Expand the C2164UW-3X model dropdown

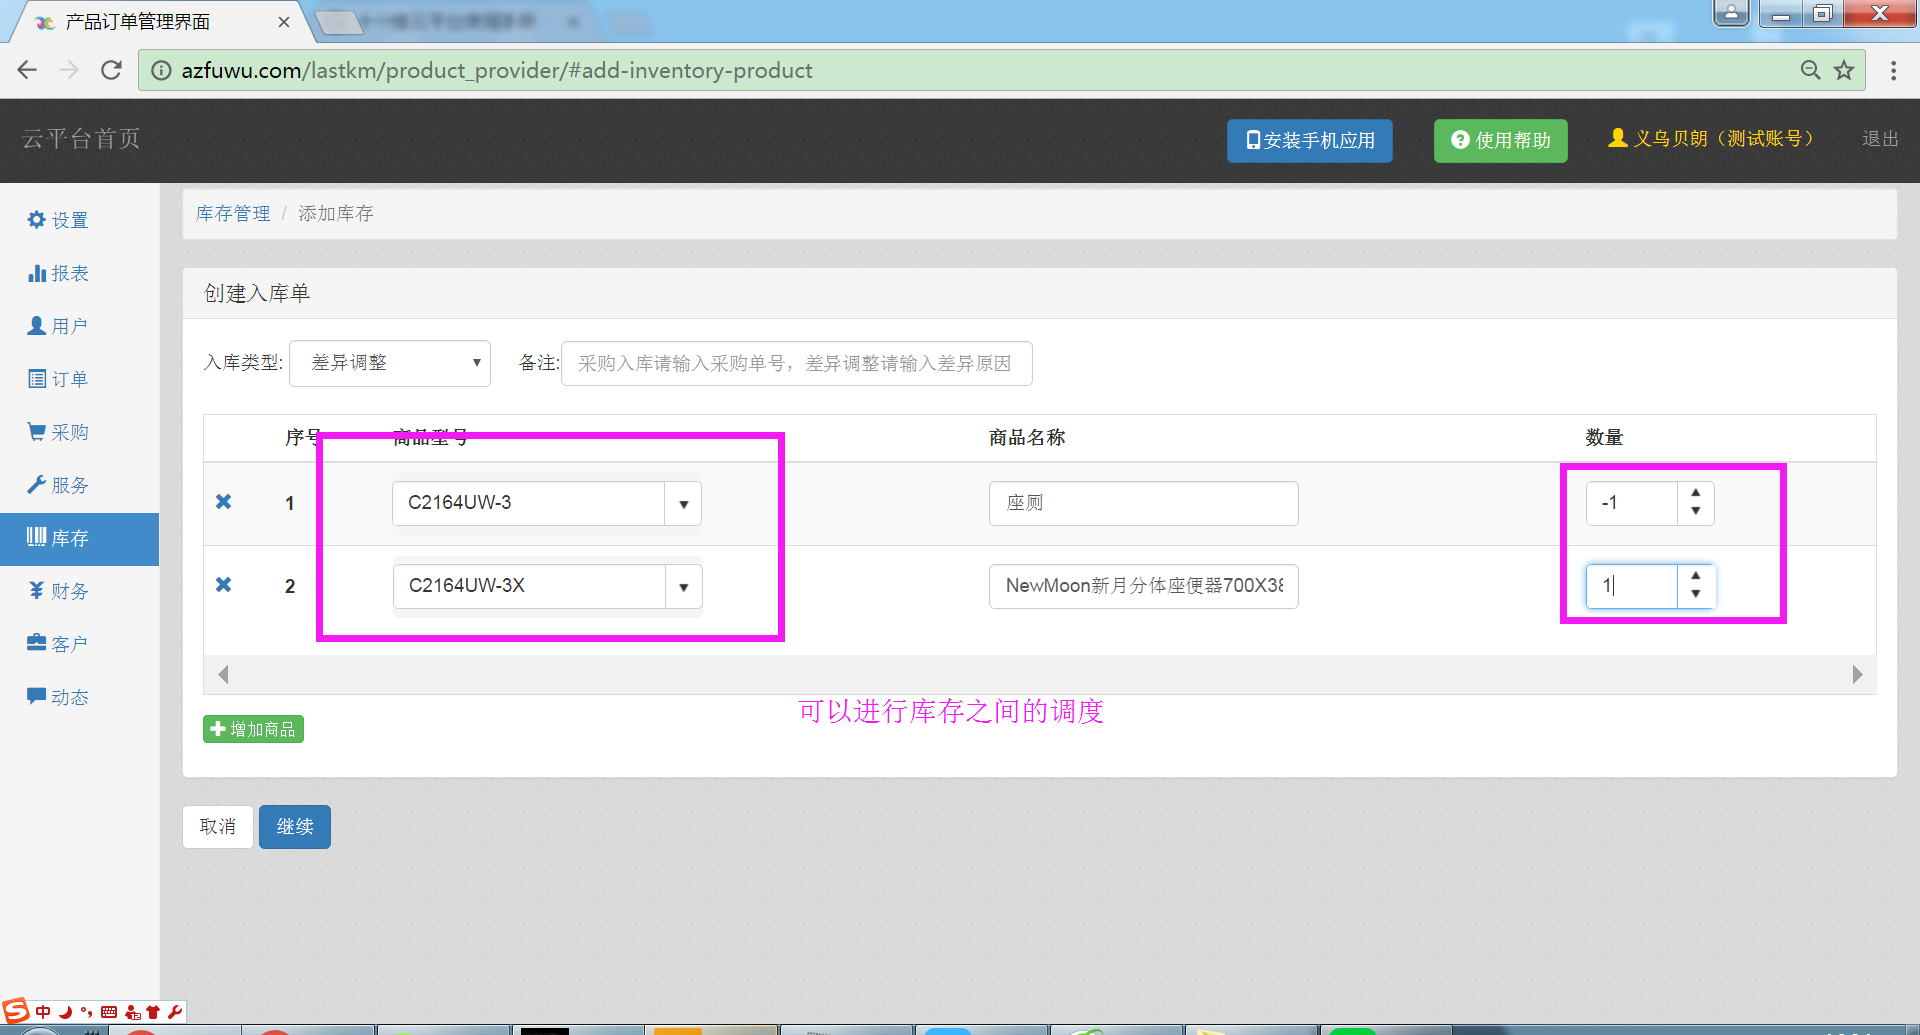pos(684,587)
